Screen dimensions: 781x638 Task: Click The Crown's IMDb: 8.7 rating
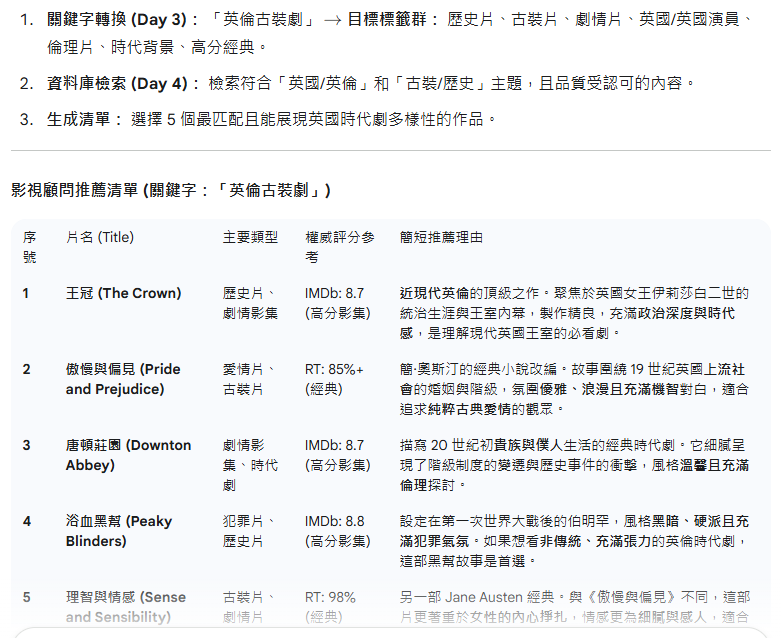(x=338, y=303)
